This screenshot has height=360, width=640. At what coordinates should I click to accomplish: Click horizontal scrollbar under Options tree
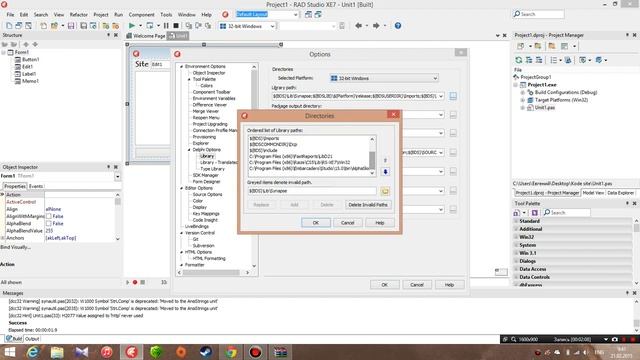click(x=213, y=272)
